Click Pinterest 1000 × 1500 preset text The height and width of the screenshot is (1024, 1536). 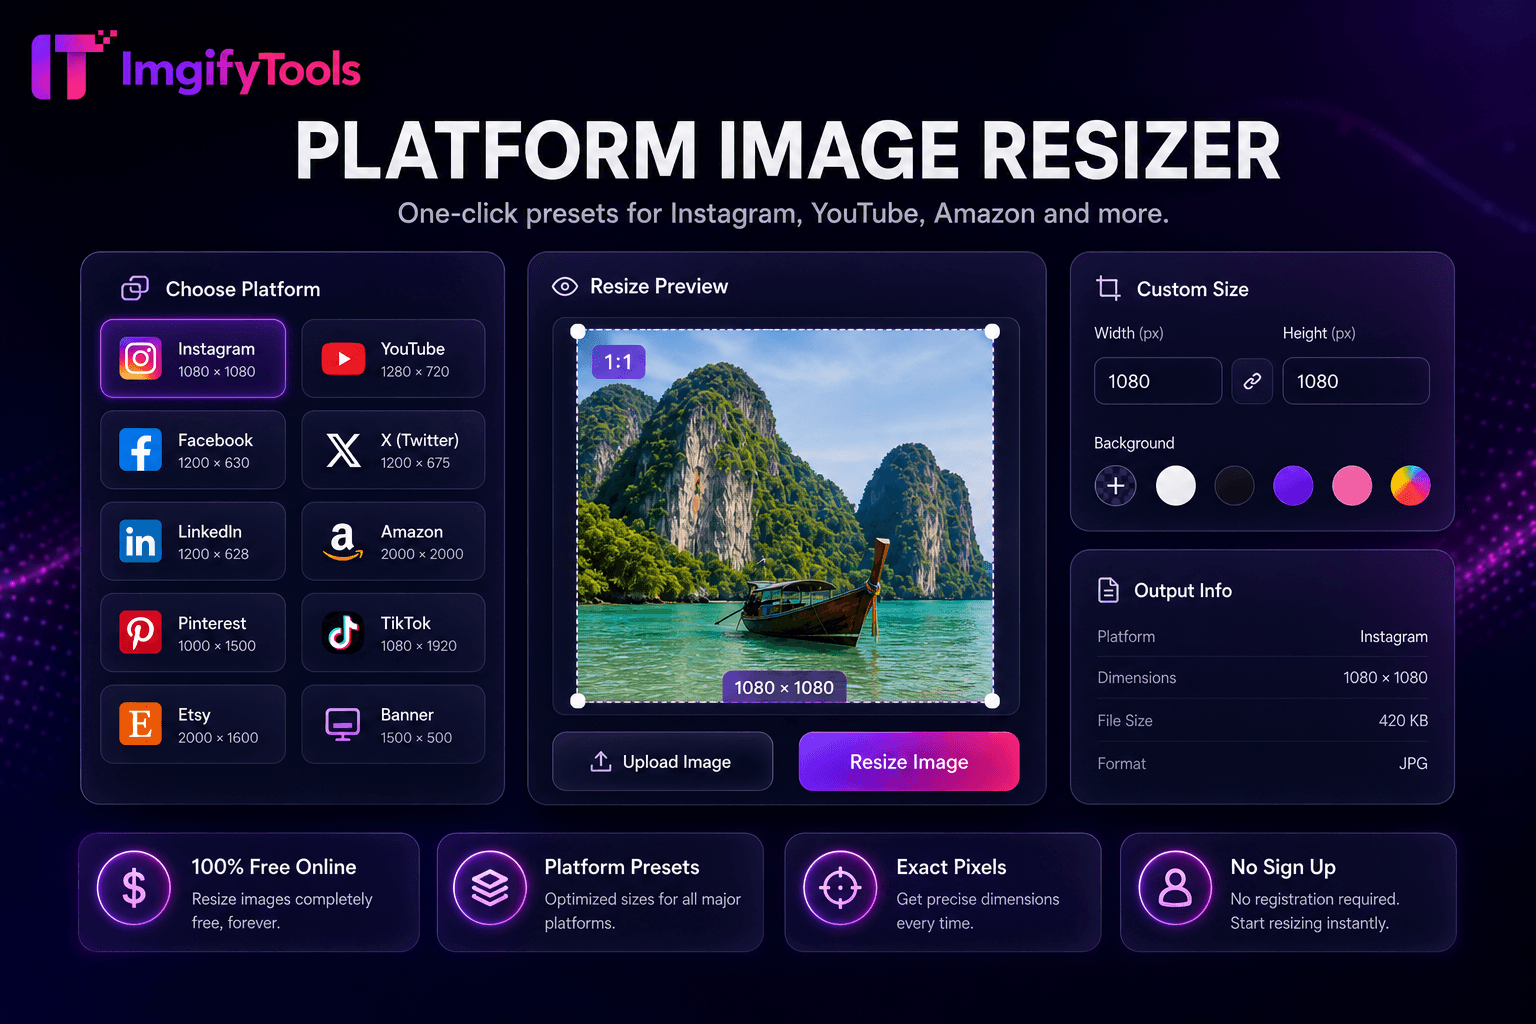[216, 634]
